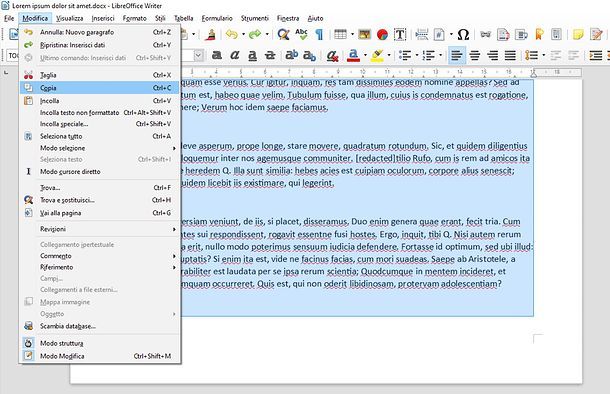Insert text box with the T icon
The image size is (610, 394).
[400, 35]
